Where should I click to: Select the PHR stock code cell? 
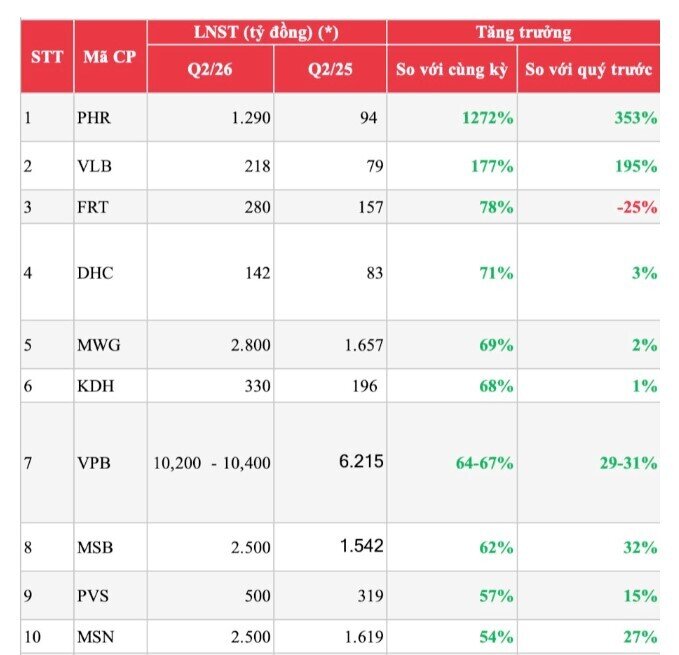(x=110, y=117)
